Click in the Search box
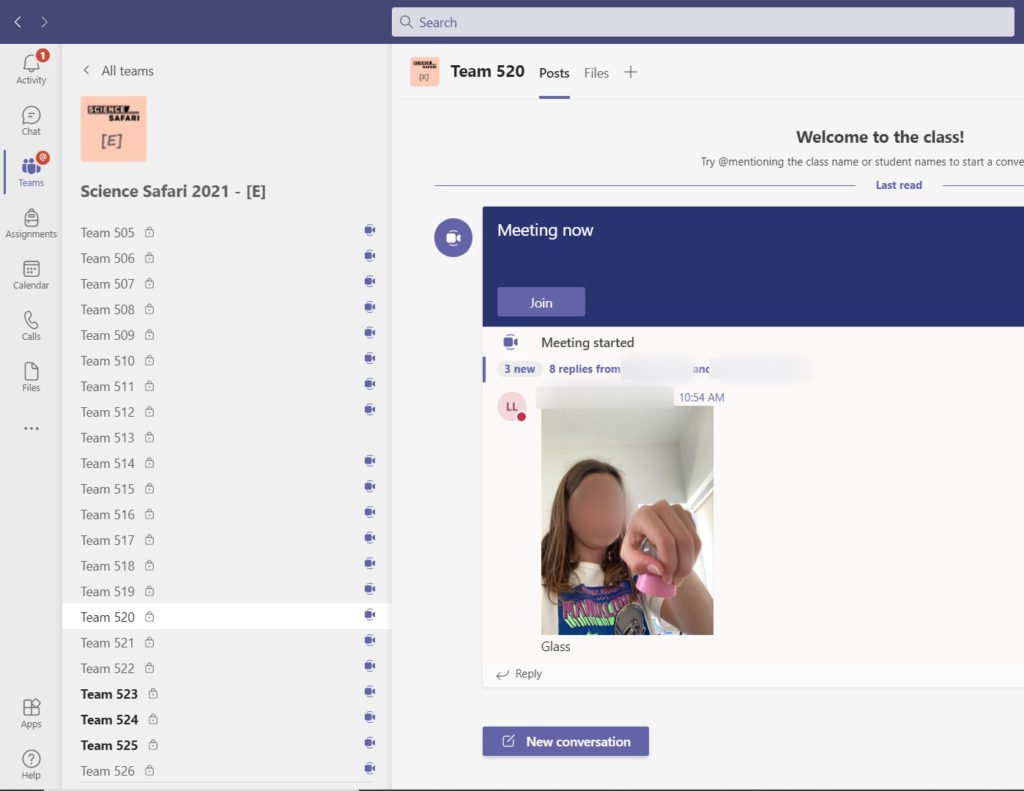This screenshot has width=1024, height=791. (x=702, y=22)
